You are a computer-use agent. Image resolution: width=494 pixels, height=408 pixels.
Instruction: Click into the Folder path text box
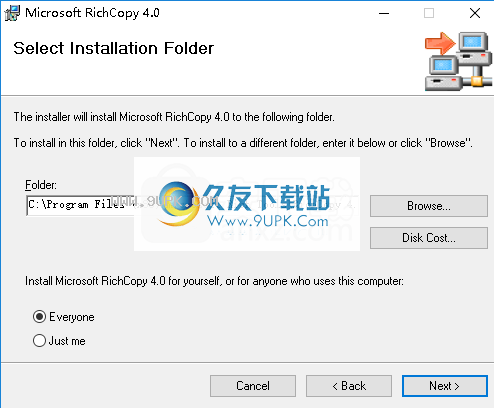pos(80,205)
